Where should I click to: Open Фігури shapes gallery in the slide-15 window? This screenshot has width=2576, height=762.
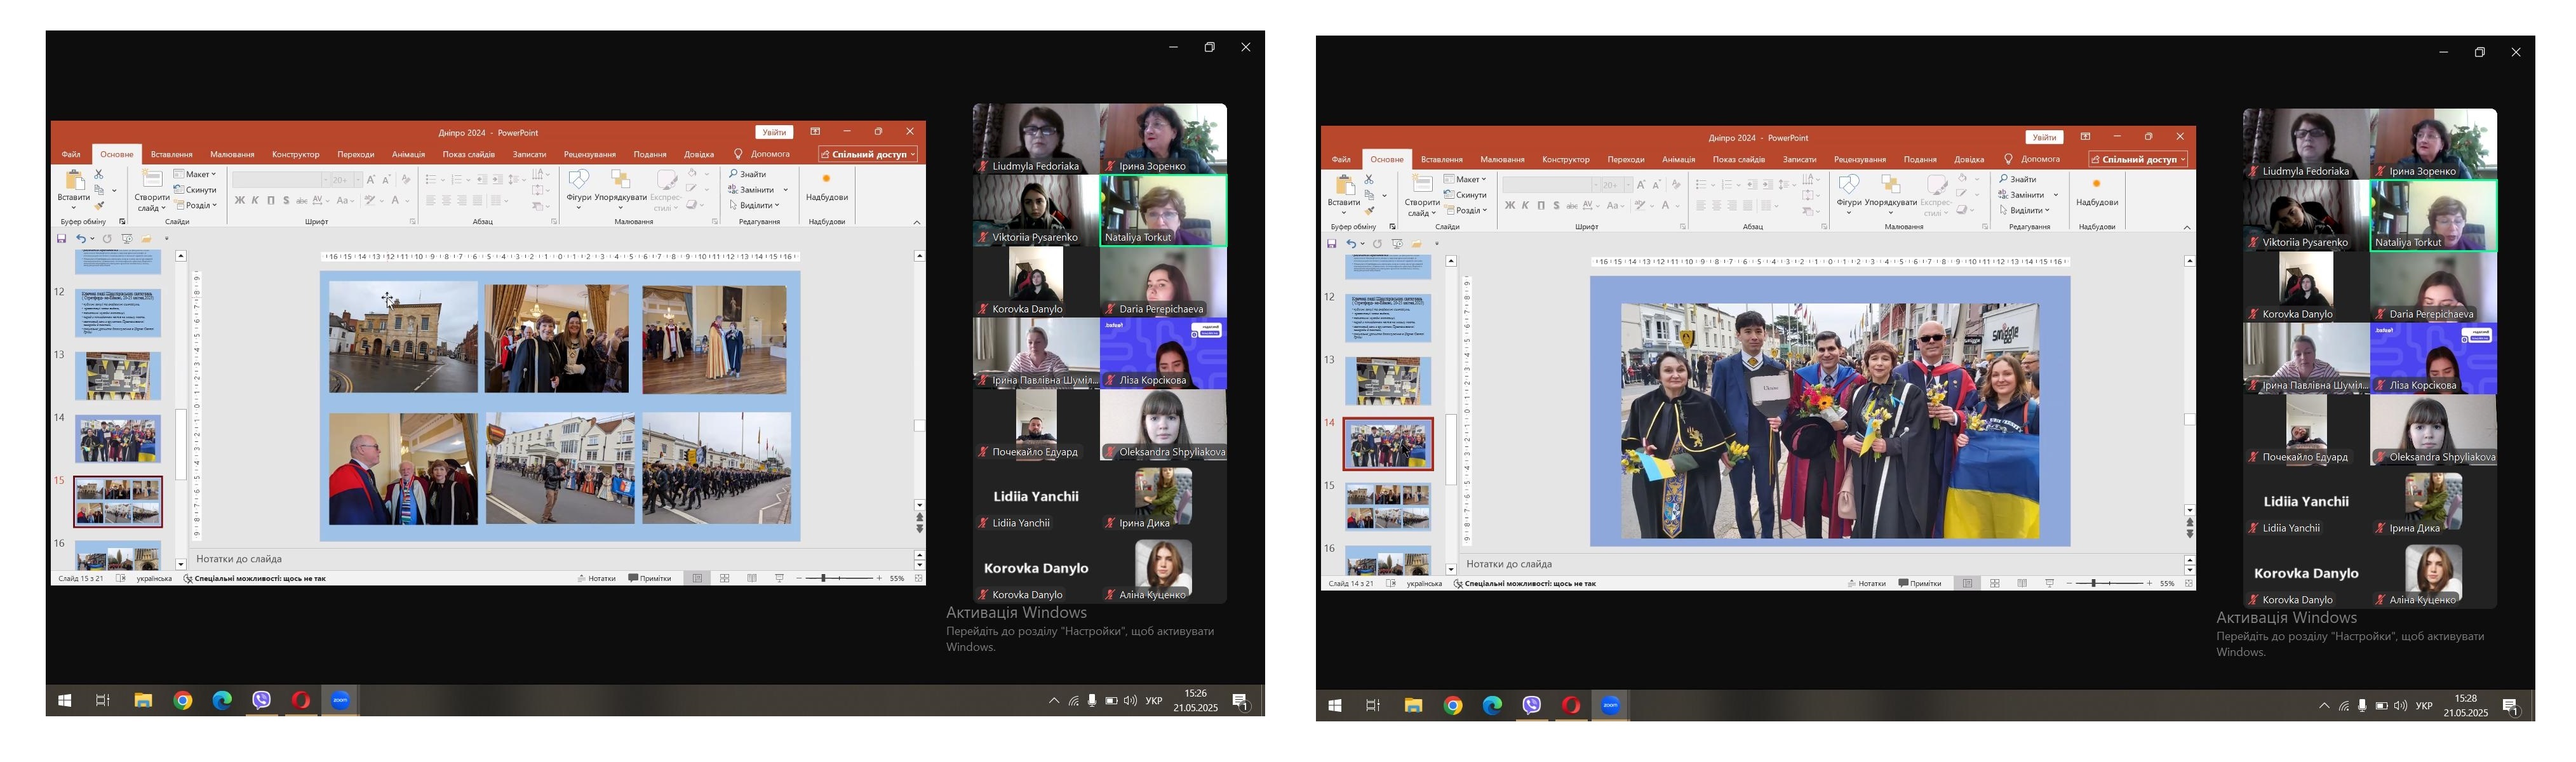click(x=578, y=181)
